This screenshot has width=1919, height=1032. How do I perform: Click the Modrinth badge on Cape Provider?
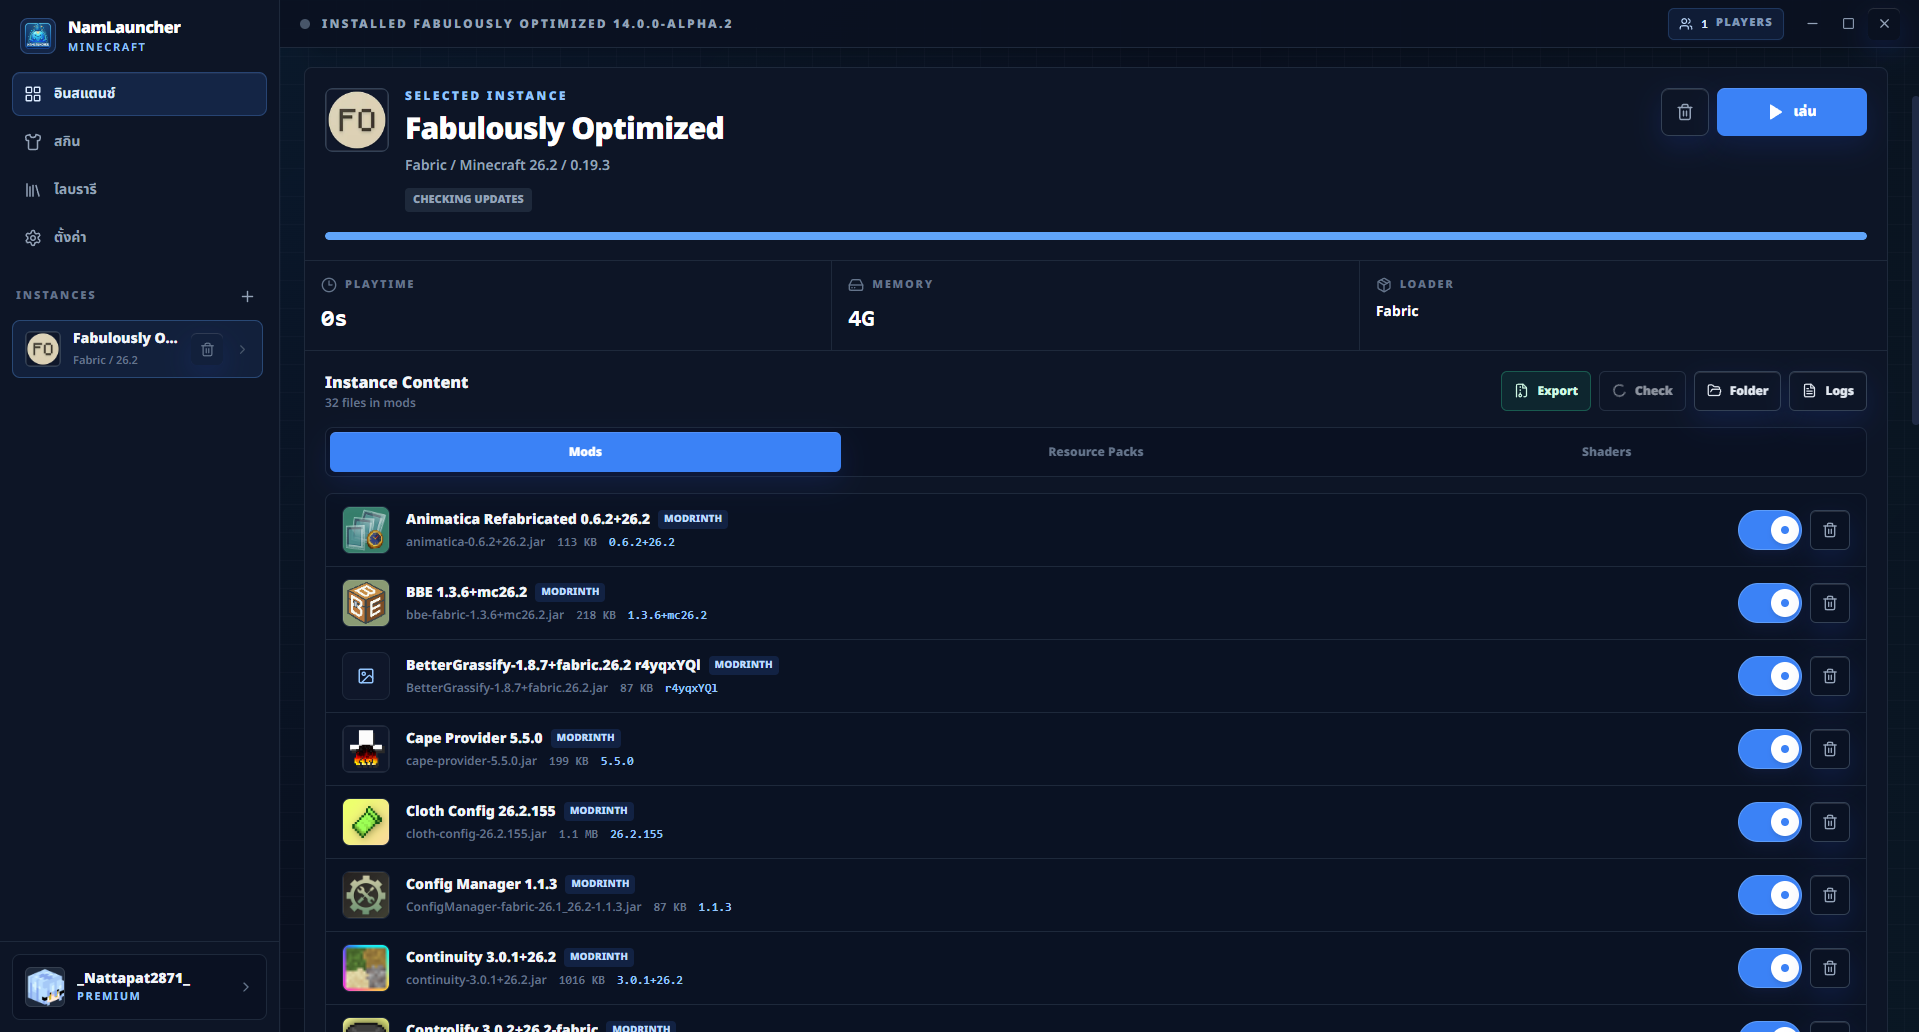pos(585,738)
